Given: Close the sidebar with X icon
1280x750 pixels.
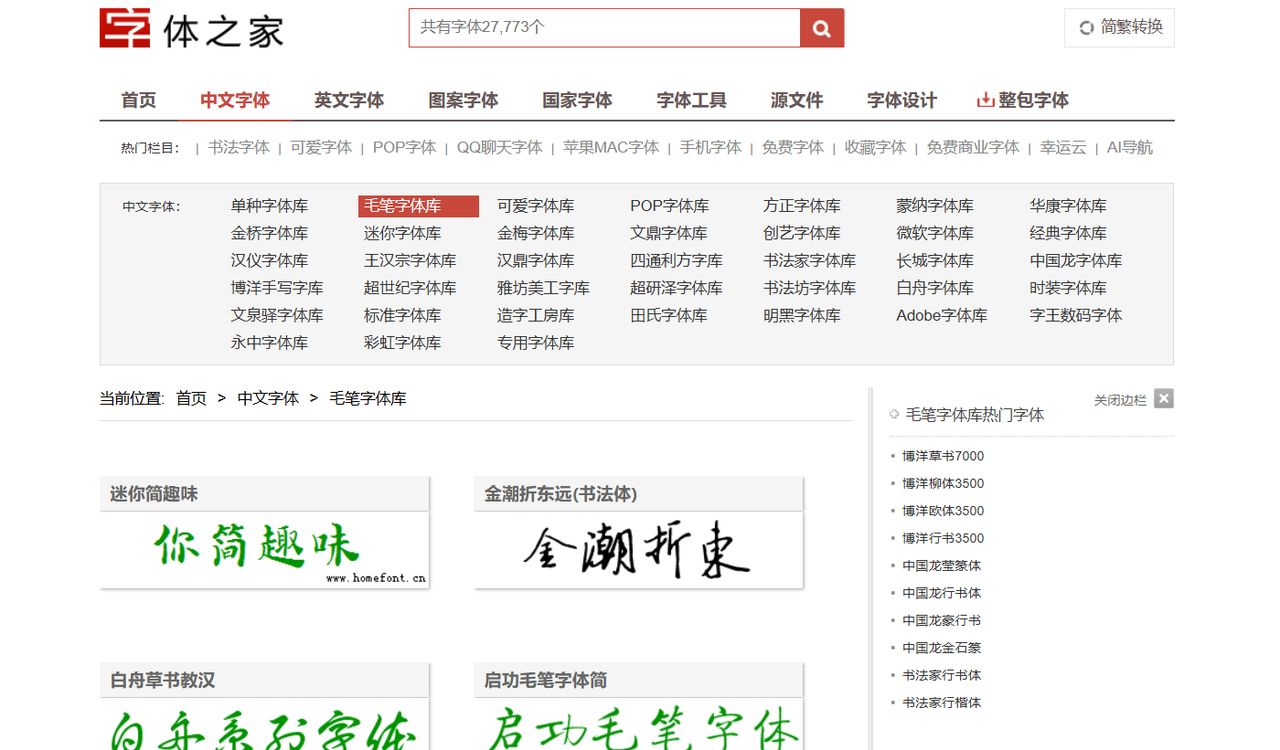Looking at the screenshot, I should (1163, 399).
